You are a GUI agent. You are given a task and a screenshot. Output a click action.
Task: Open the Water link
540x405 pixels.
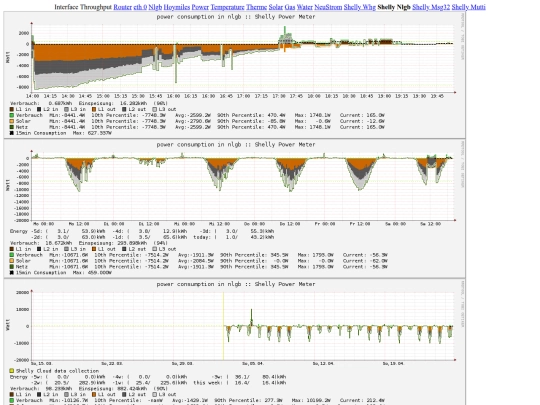(304, 7)
